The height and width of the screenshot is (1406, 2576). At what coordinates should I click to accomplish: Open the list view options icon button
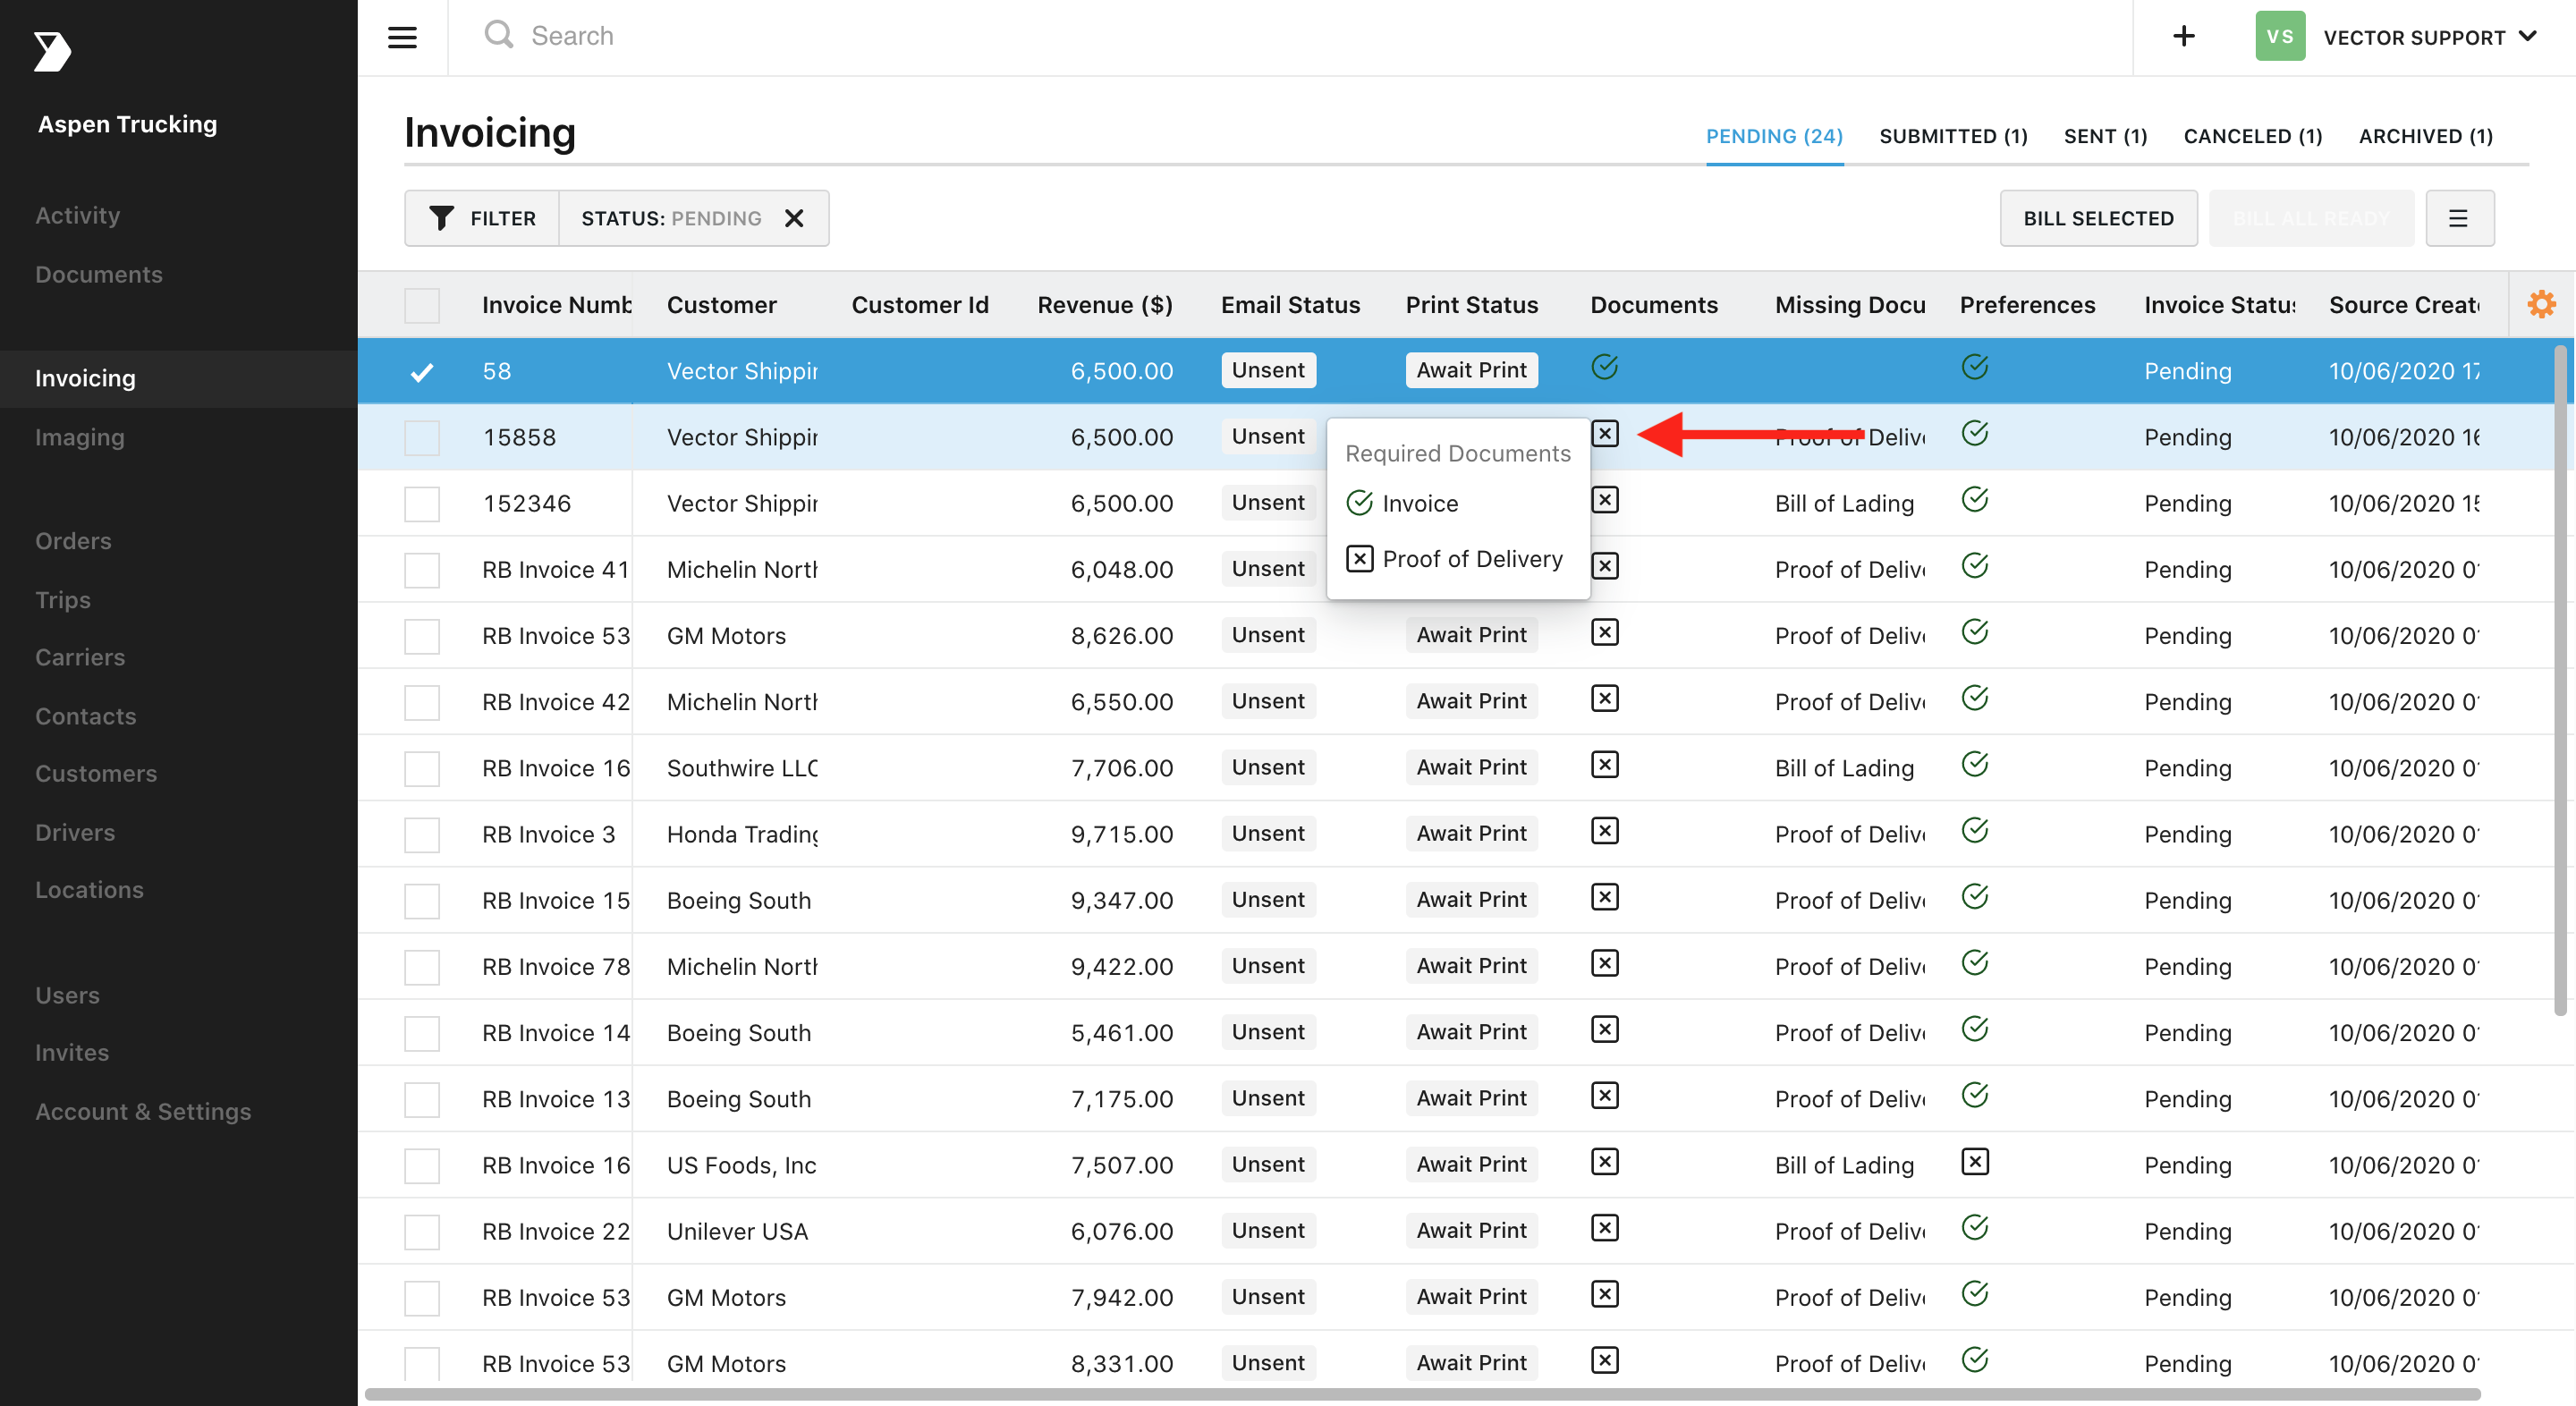click(2458, 218)
